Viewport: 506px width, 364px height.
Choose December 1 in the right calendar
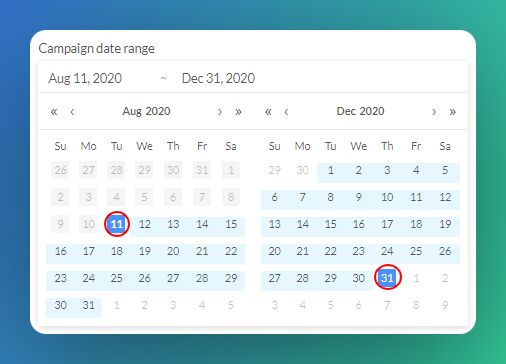pos(330,170)
